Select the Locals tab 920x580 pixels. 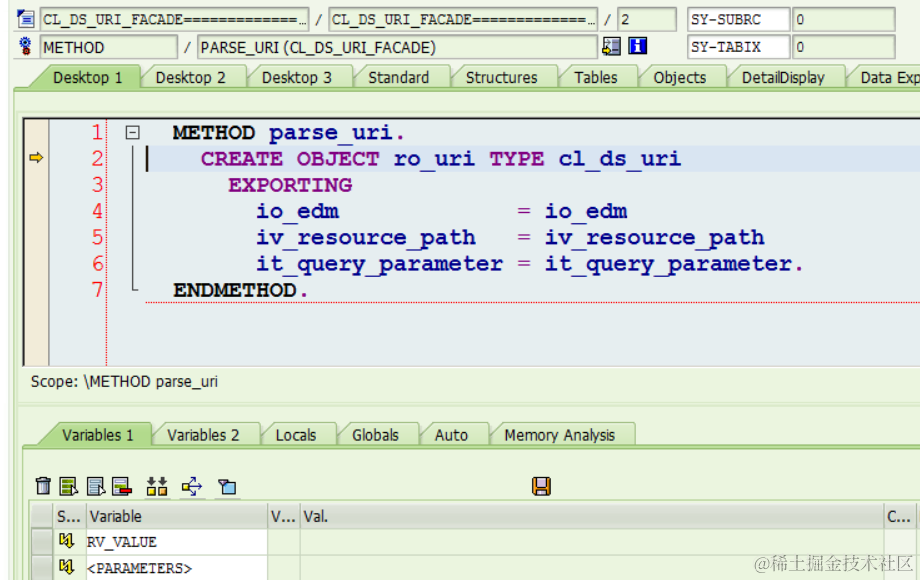(x=296, y=435)
